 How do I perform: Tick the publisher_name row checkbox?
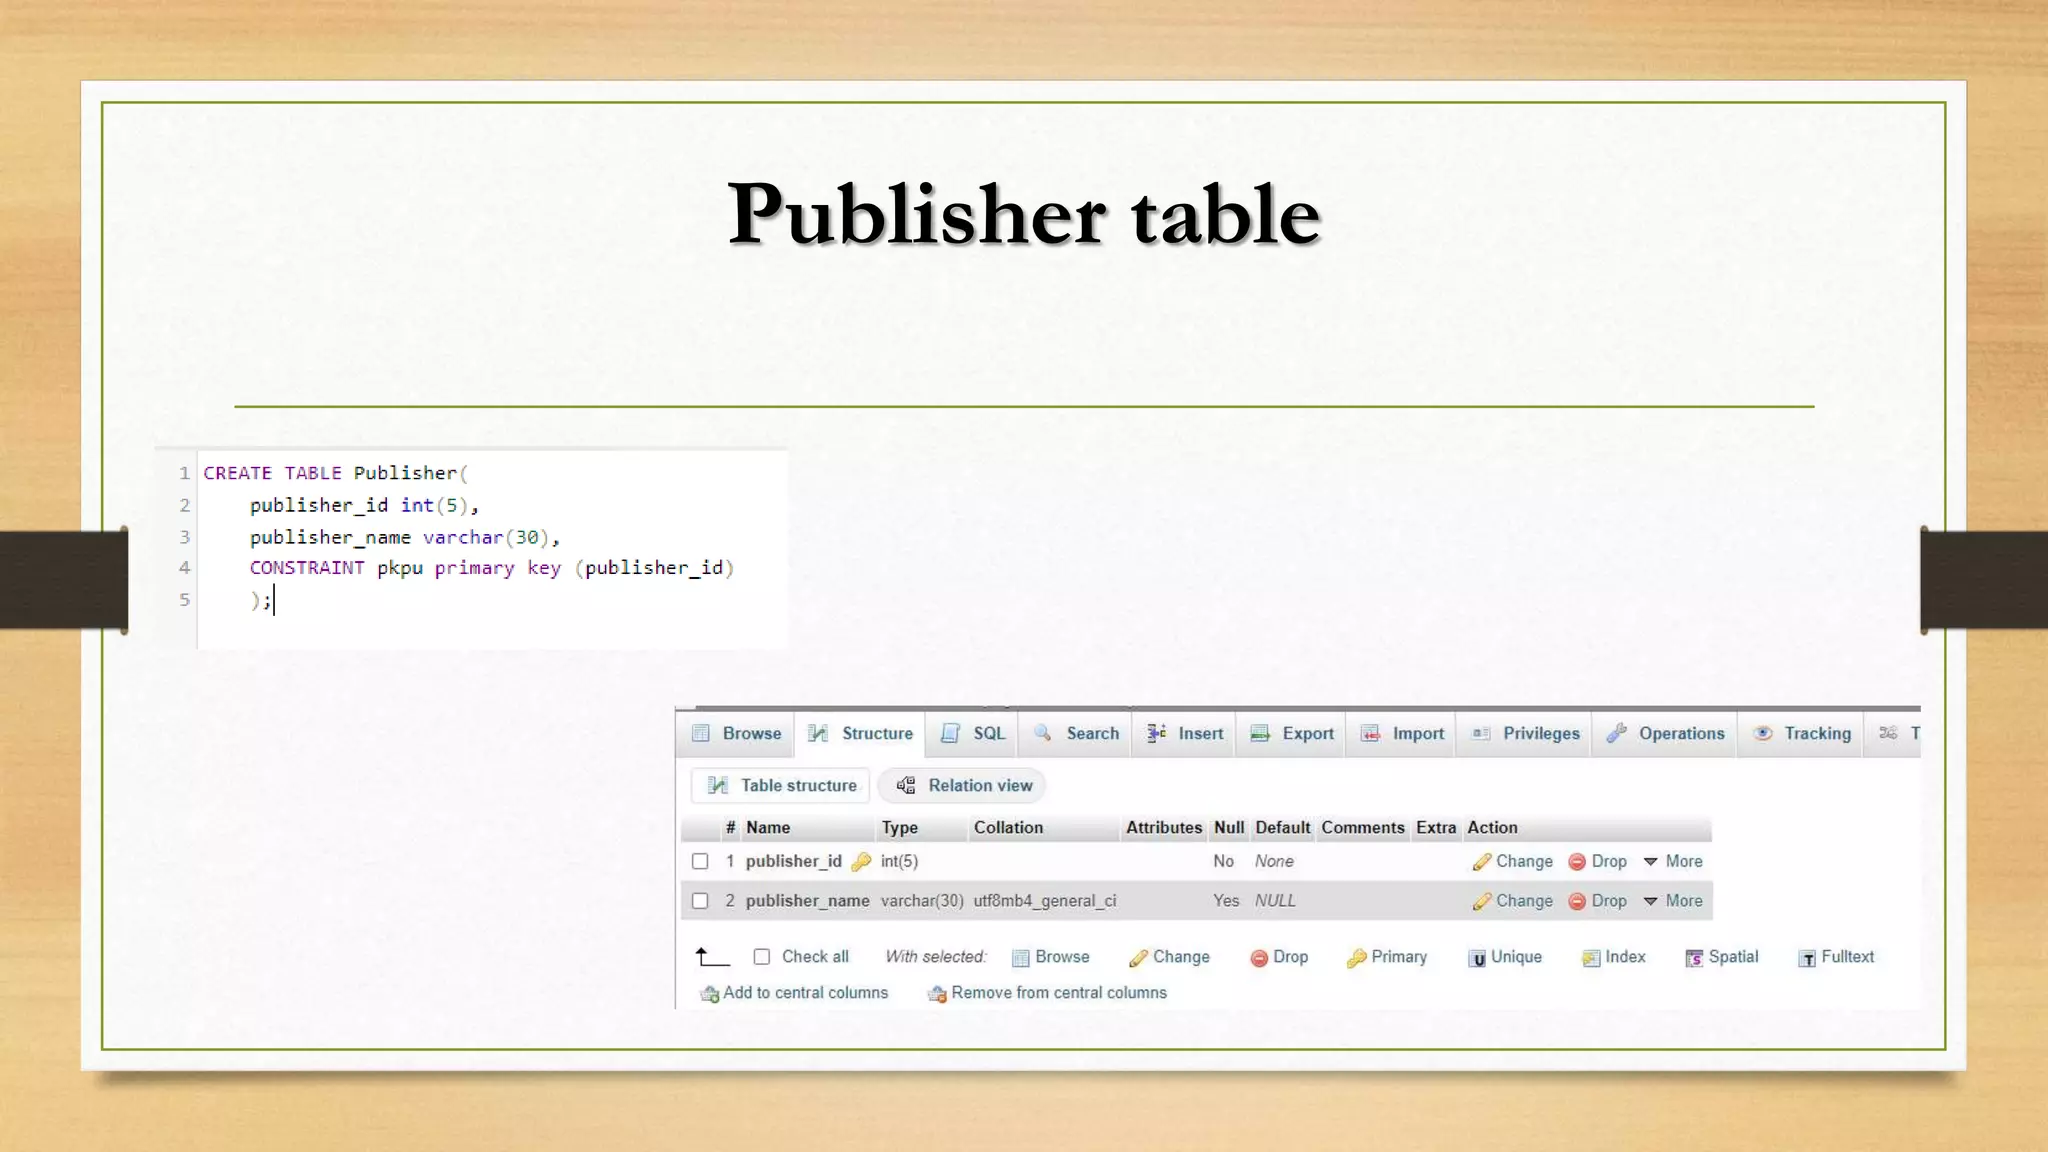coord(700,901)
